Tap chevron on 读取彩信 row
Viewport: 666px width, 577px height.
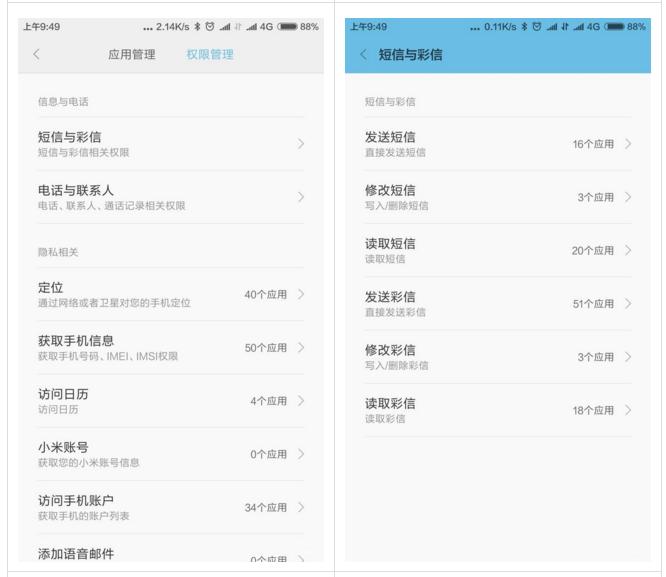tap(628, 410)
